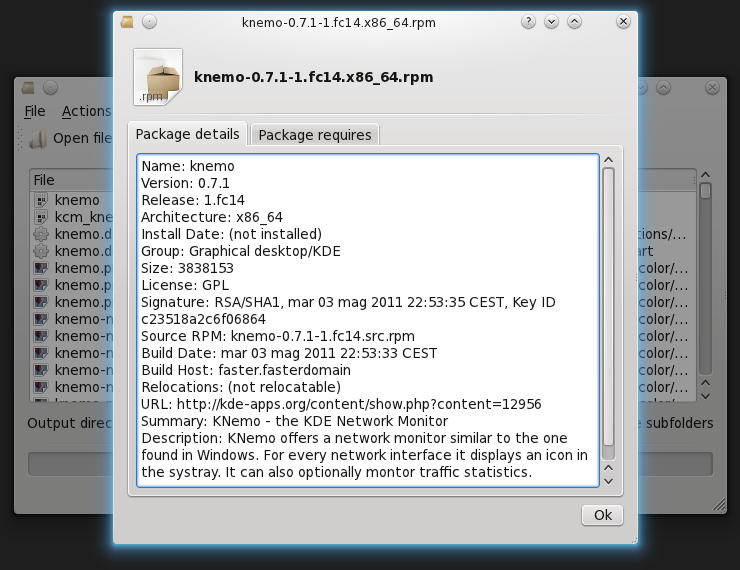Screen dimensions: 740x570
Task: Click Group: Graphical desktop/KDE line
Action: coord(241,251)
